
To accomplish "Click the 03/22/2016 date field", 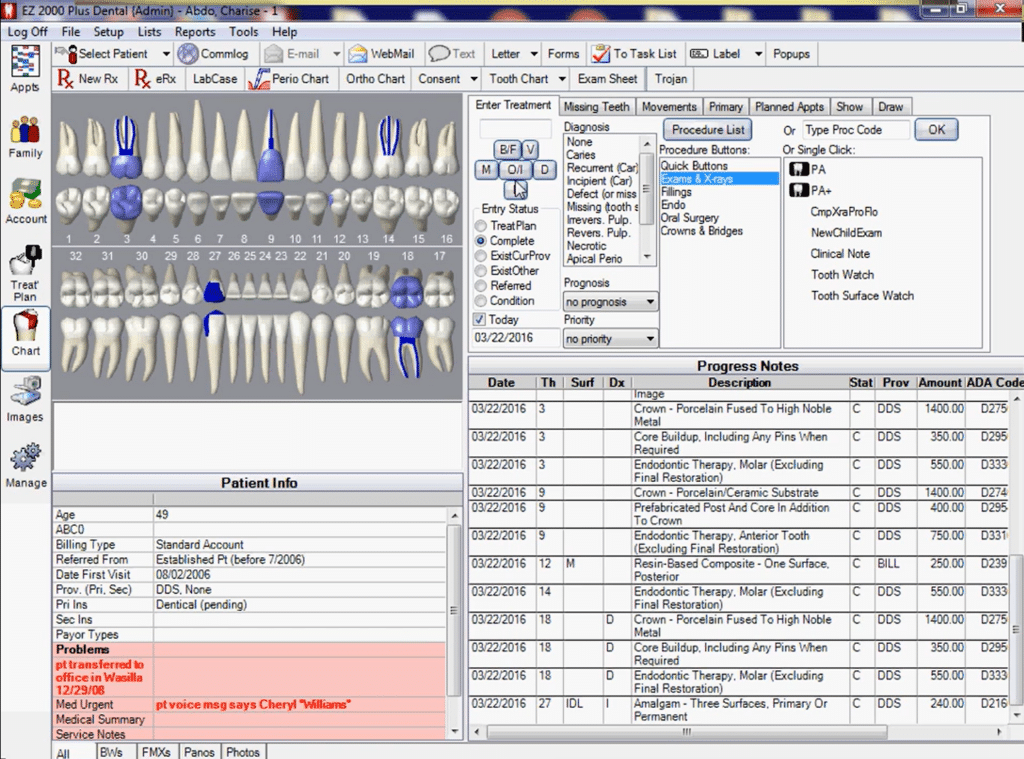I will [x=515, y=338].
